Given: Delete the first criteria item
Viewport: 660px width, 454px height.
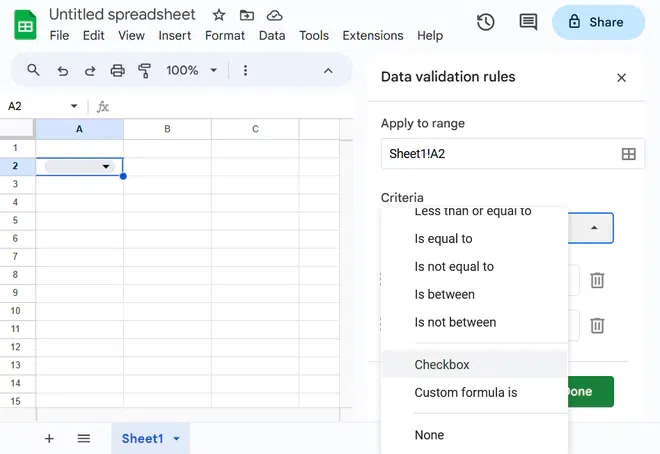Looking at the screenshot, I should coord(597,280).
